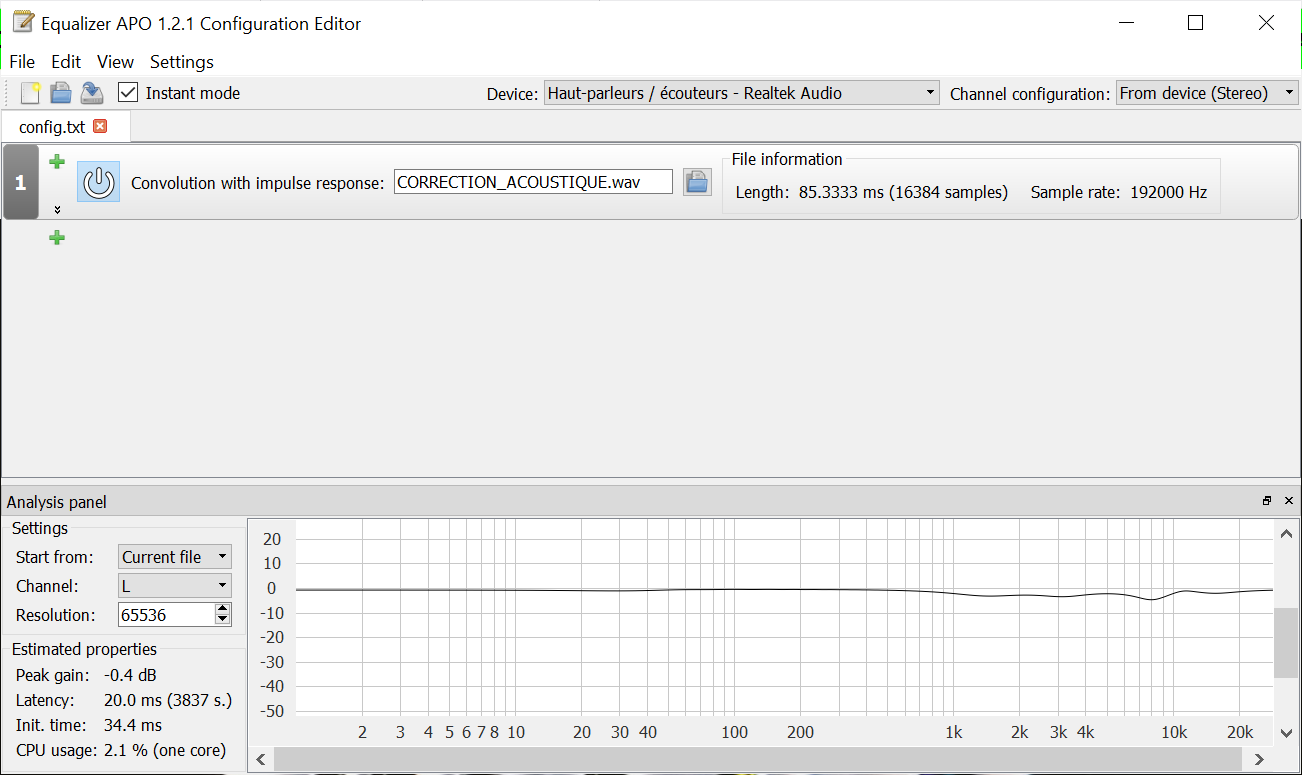Screen dimensions: 1302x775
Task: Click the CPU usage 2.1 % value
Action: click(165, 750)
